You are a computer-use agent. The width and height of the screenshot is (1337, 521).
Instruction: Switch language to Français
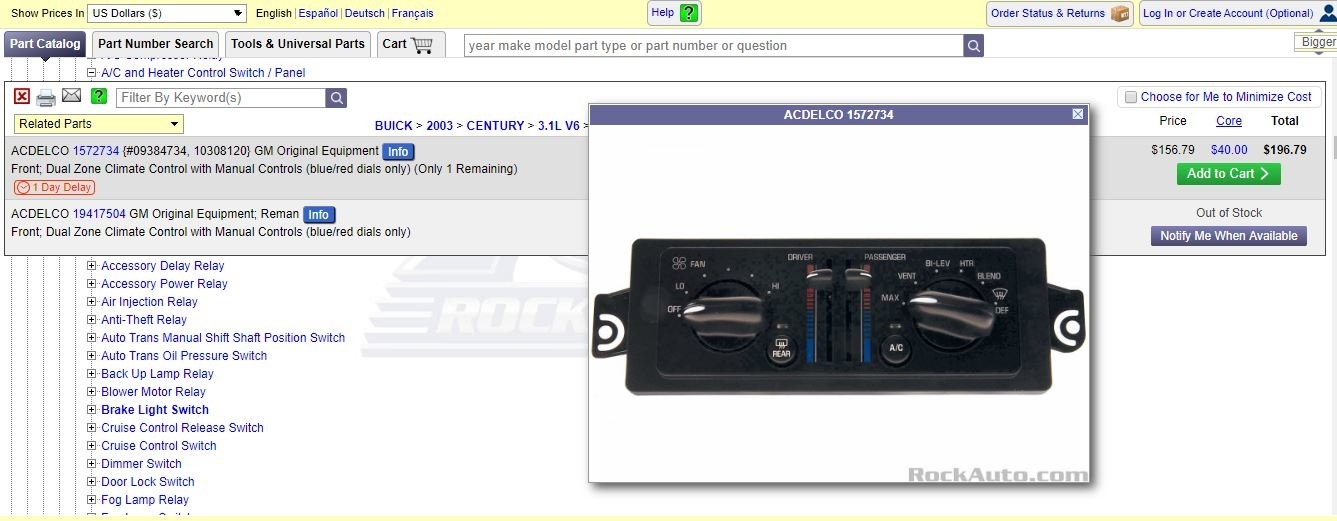(413, 13)
